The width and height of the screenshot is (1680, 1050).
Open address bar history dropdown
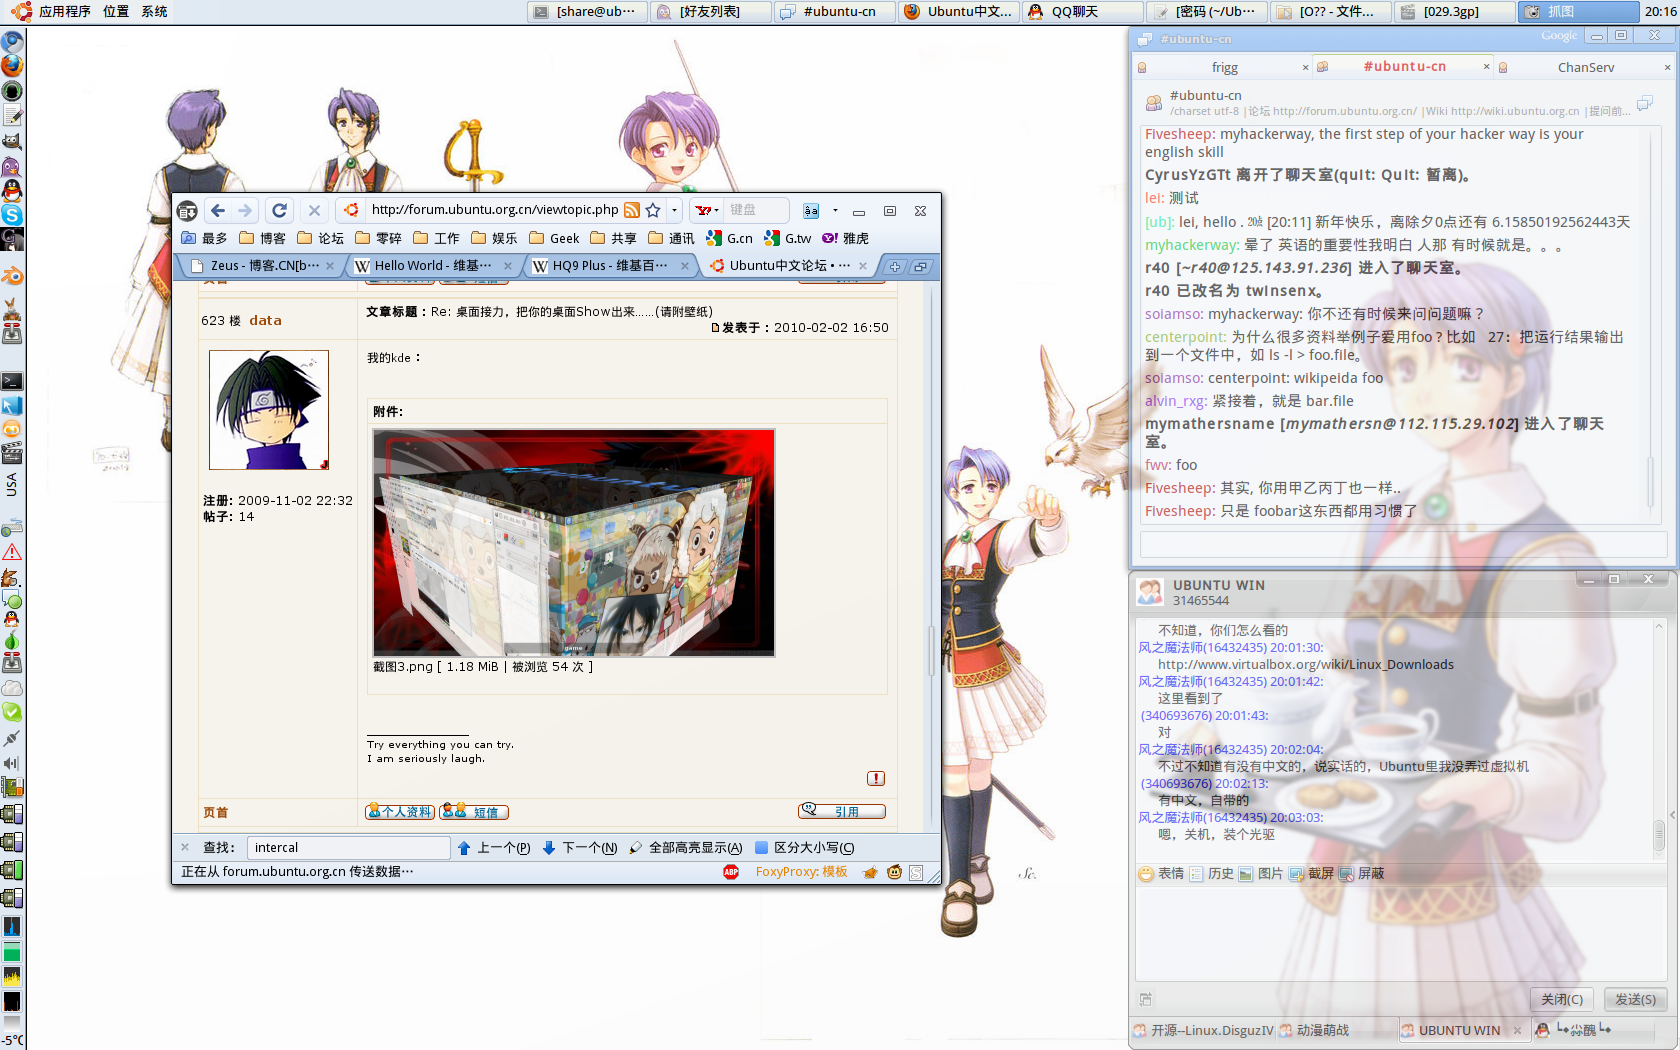675,210
